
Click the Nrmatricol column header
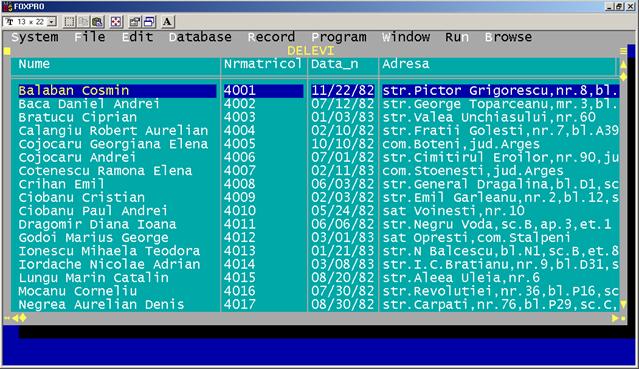[263, 64]
